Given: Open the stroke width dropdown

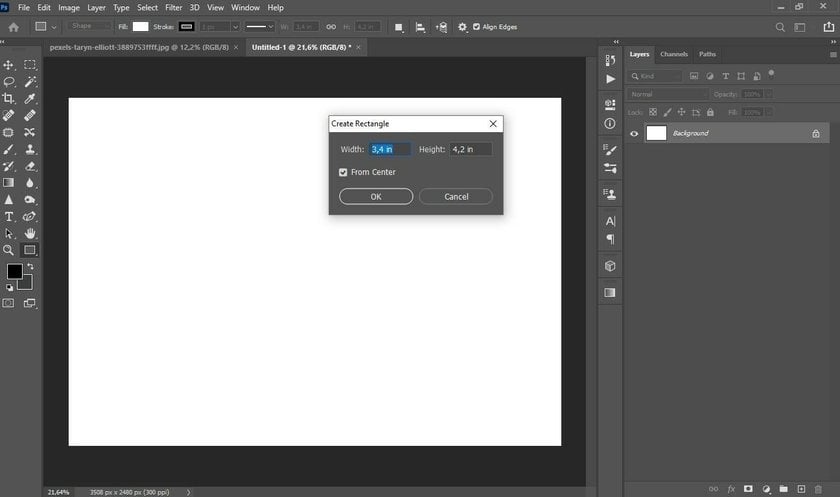Looking at the screenshot, I should click(x=235, y=27).
